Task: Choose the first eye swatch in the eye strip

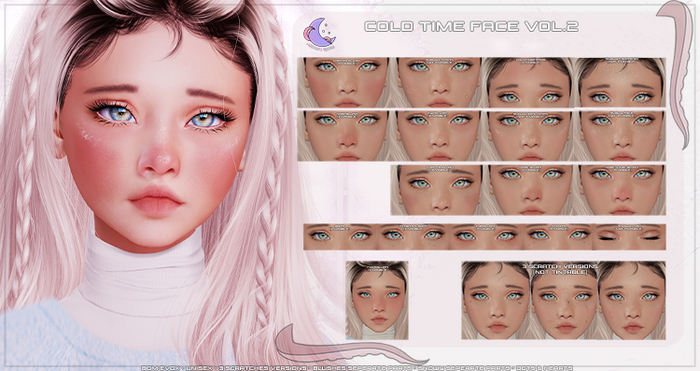Action: pyautogui.click(x=340, y=237)
